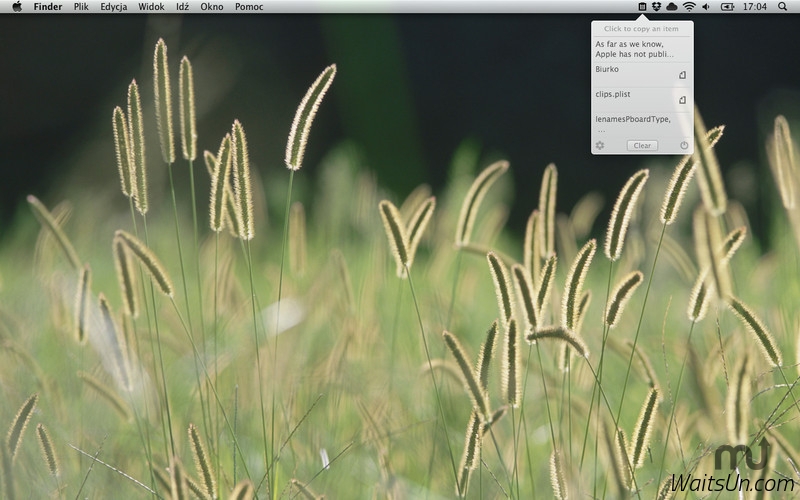The image size is (800, 500).
Task: Quit the clipboard app via power icon
Action: 684,145
